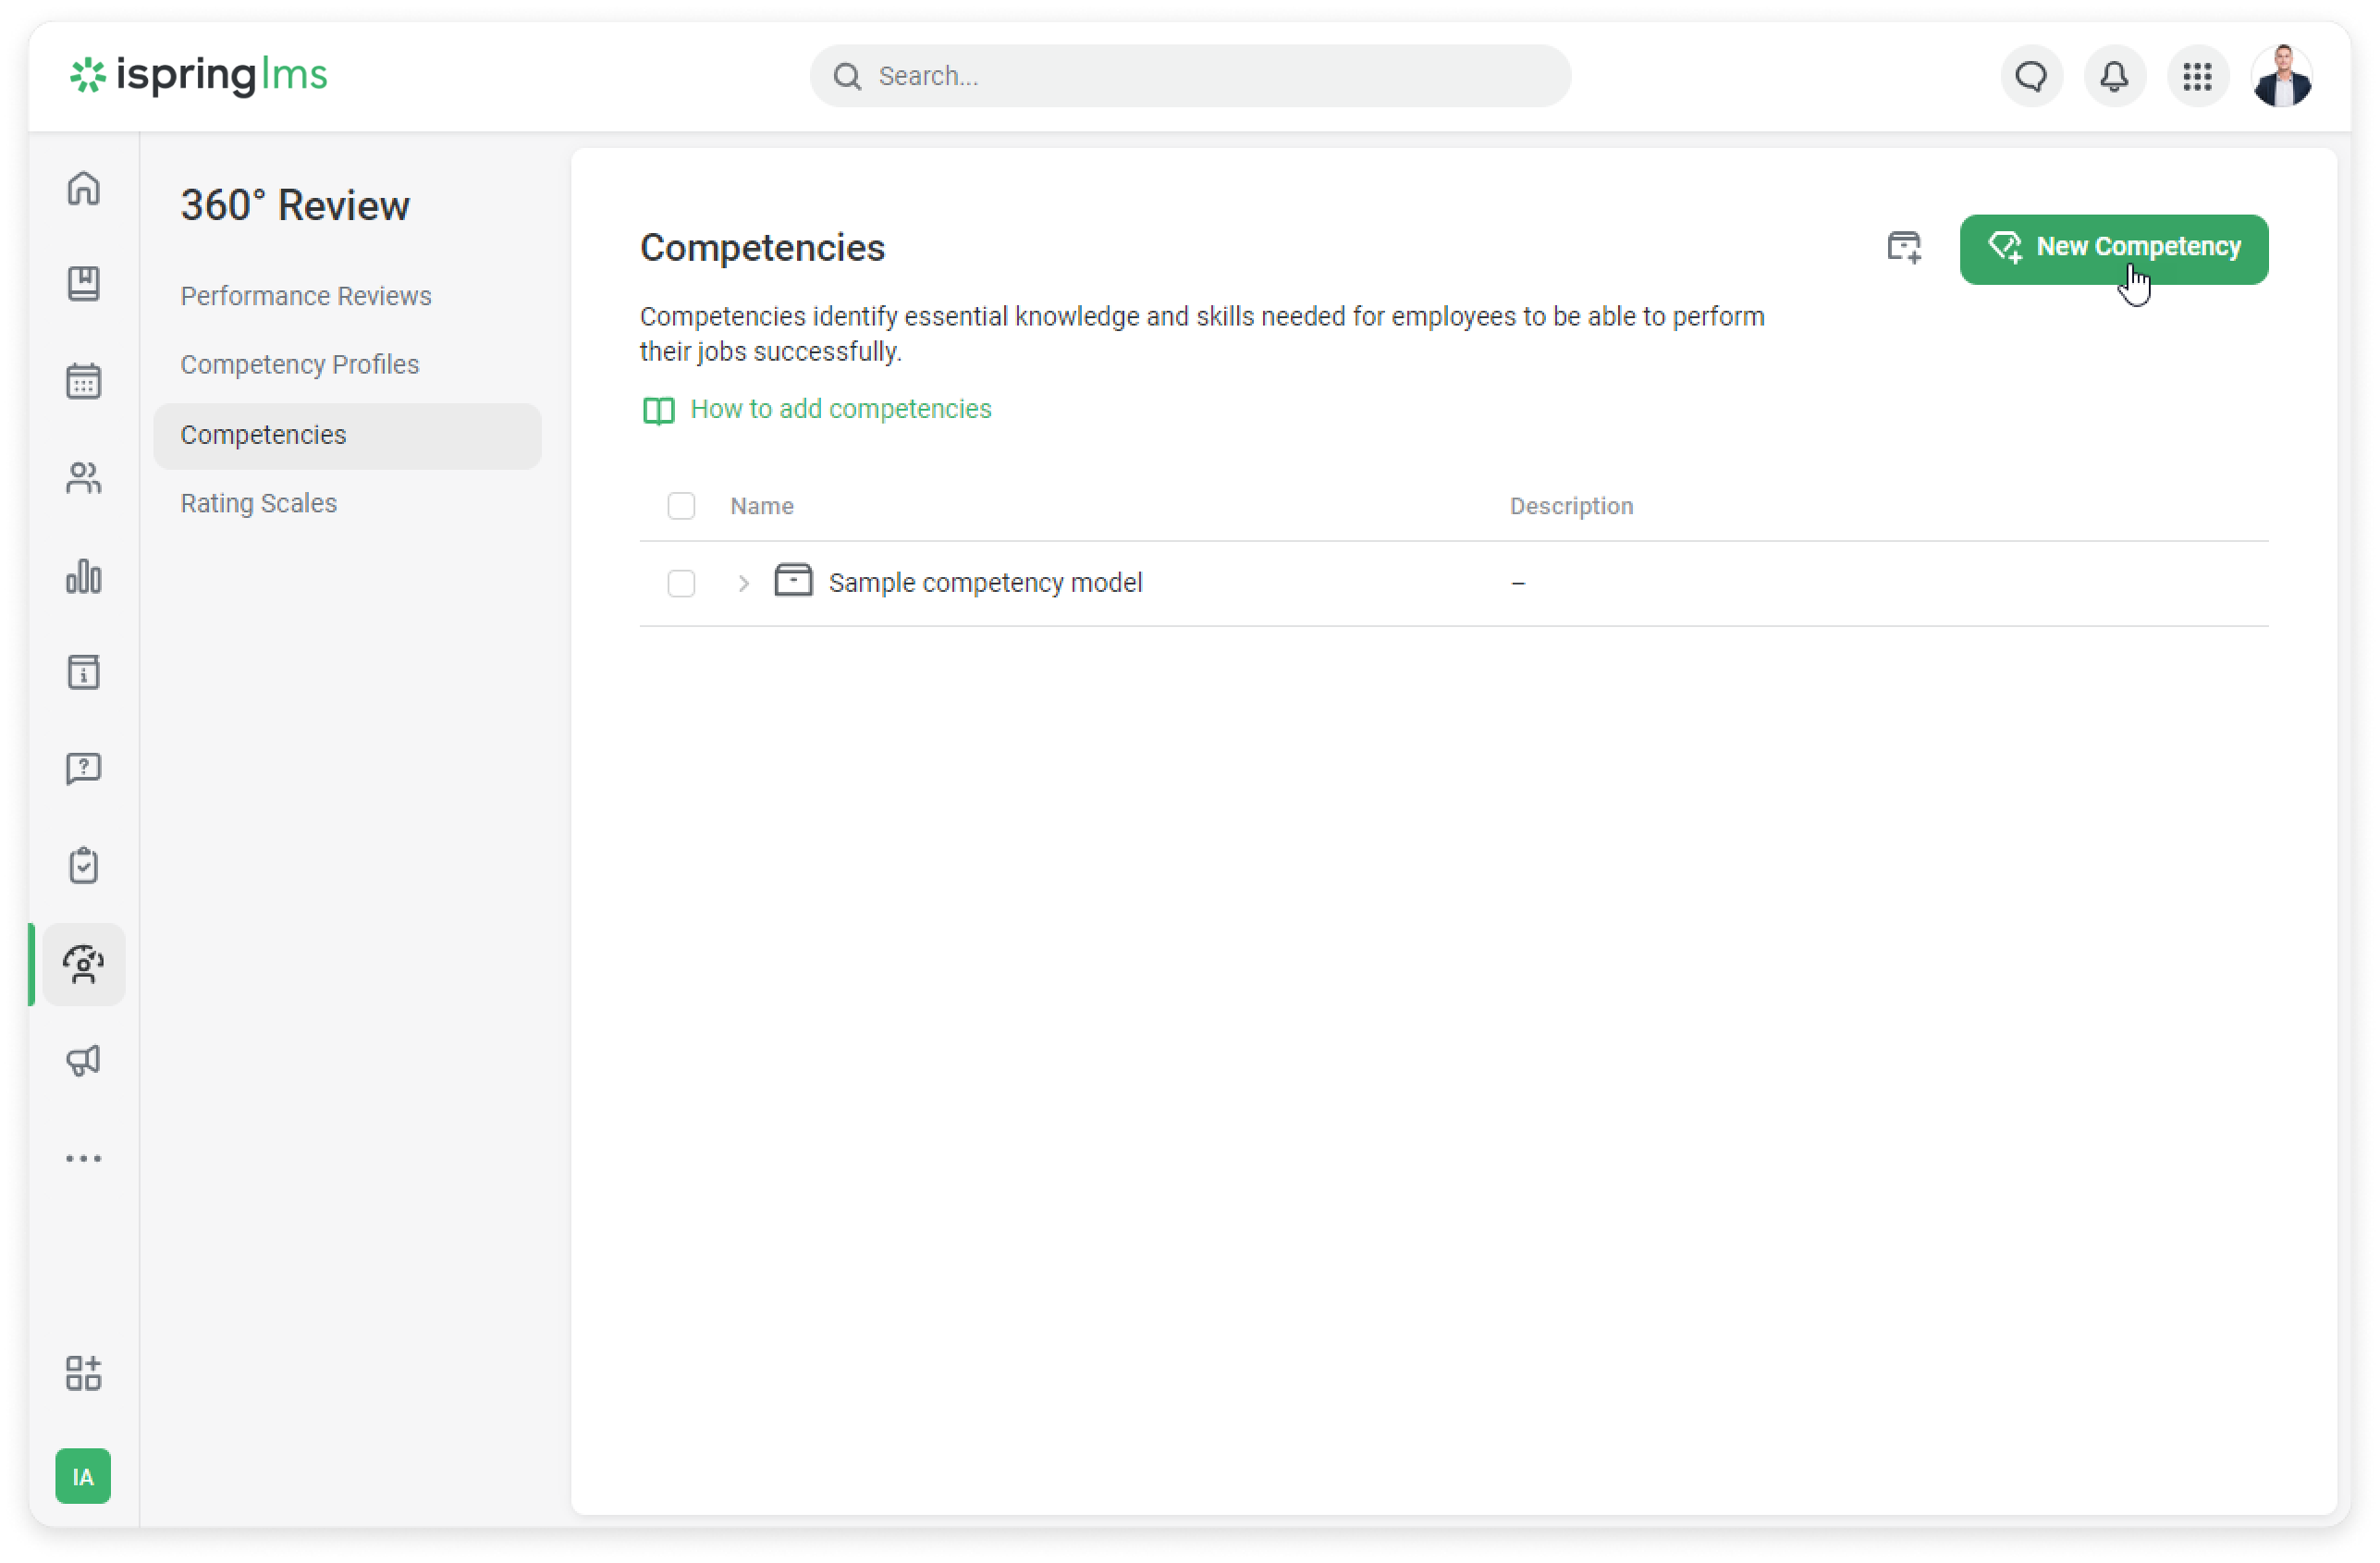Open the calendar icon in sidebar
This screenshot has width=2380, height=1563.
pyautogui.click(x=83, y=381)
